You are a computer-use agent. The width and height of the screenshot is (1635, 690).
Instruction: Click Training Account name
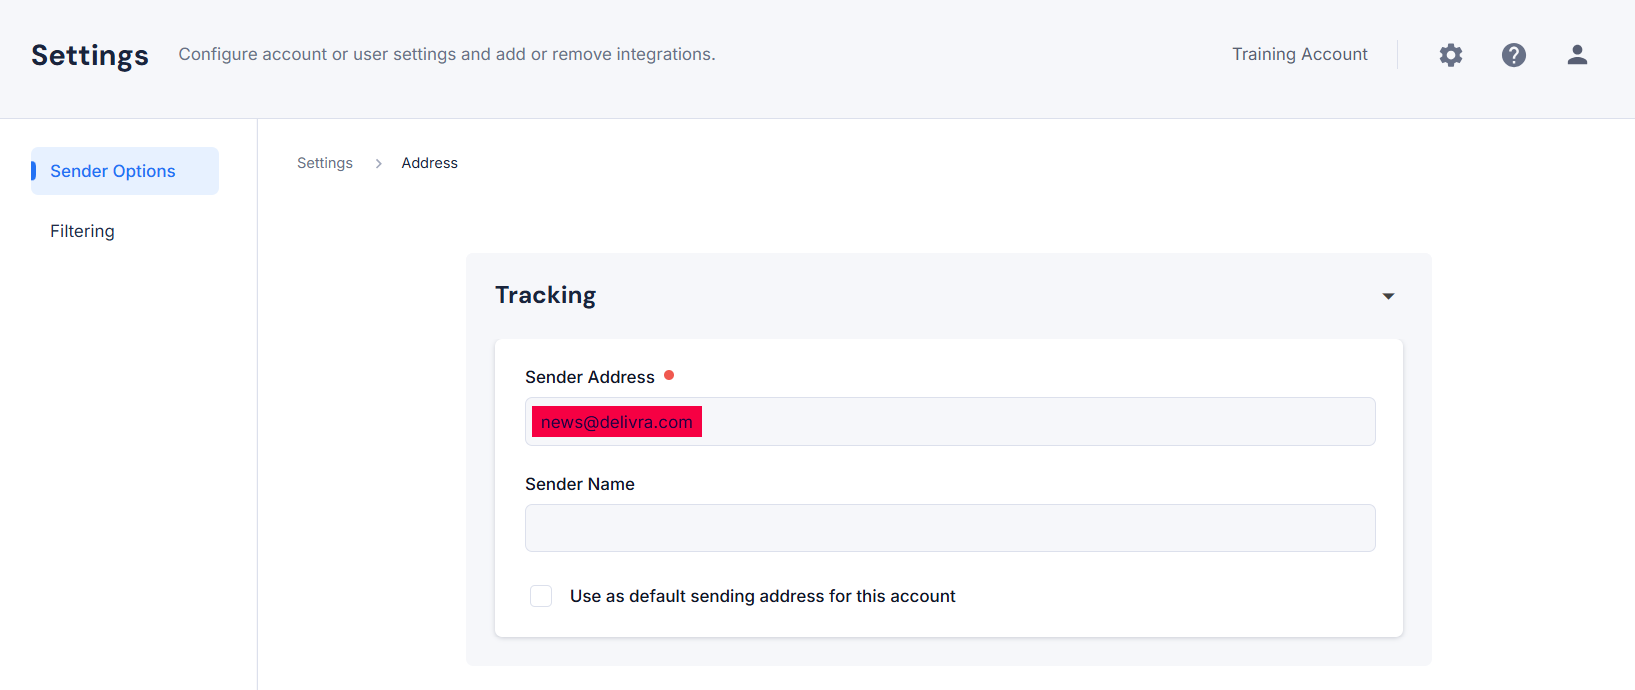1300,54
